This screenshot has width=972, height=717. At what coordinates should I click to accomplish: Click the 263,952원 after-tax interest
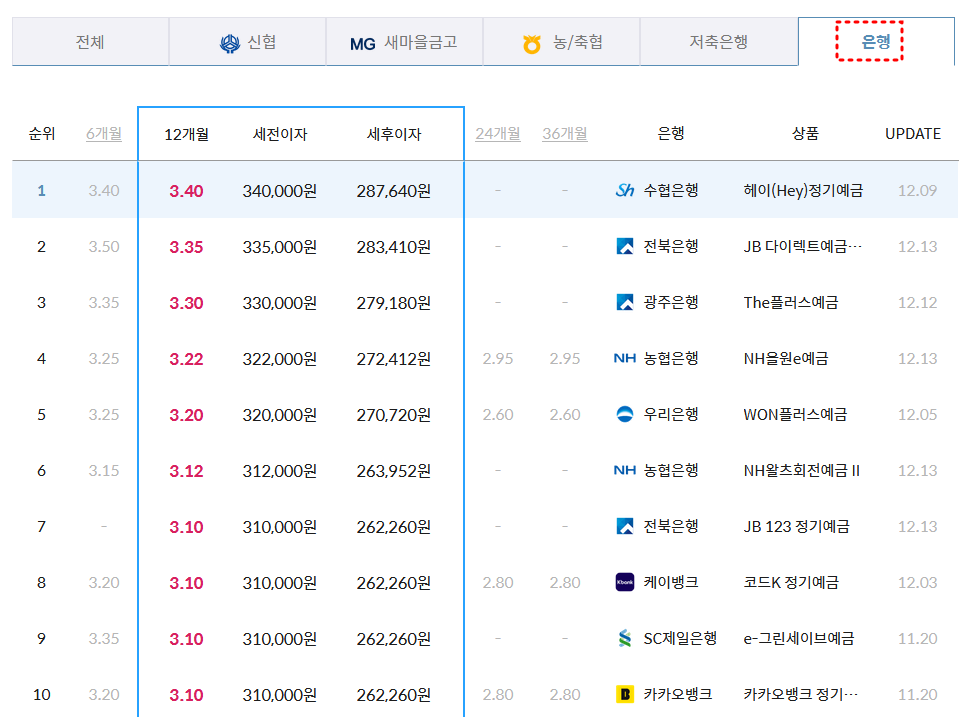point(394,471)
